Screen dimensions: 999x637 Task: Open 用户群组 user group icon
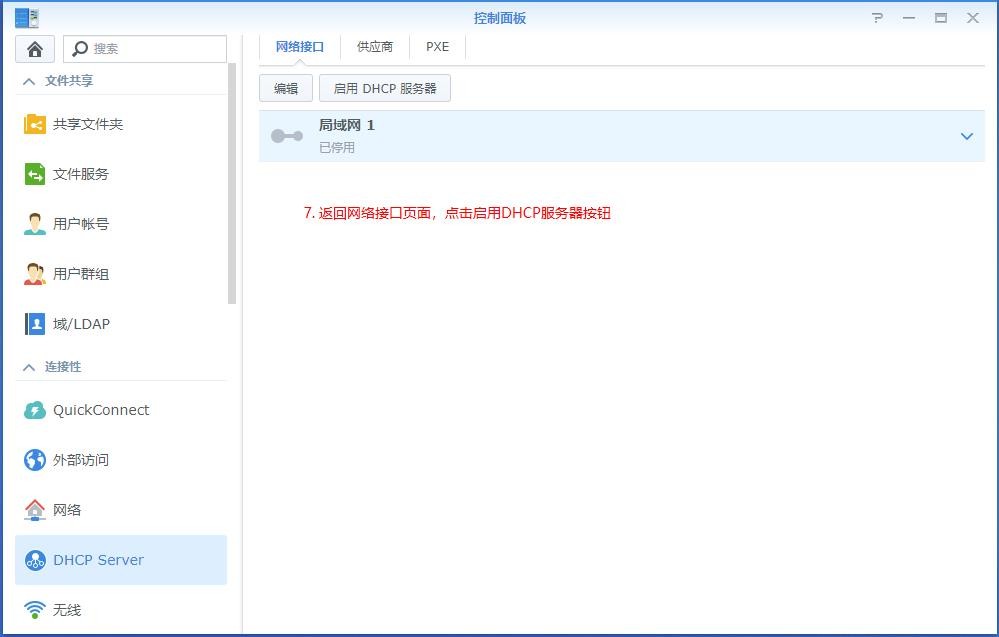click(35, 274)
